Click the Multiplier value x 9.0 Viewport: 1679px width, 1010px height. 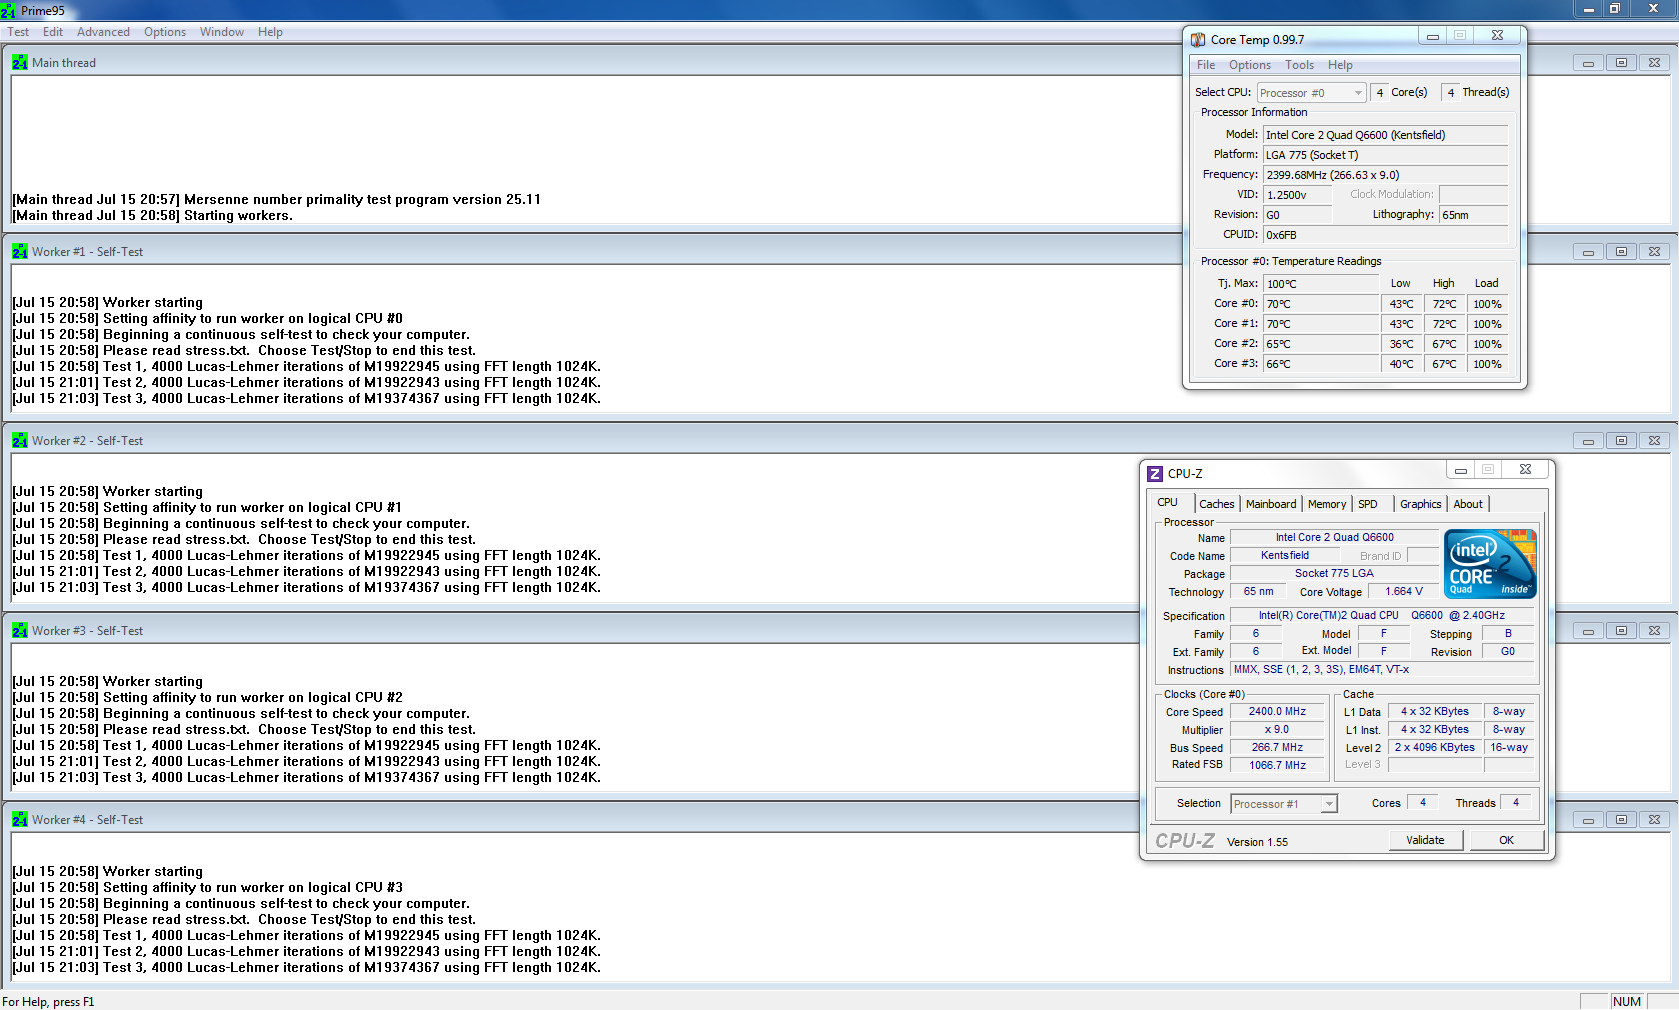click(x=1277, y=730)
